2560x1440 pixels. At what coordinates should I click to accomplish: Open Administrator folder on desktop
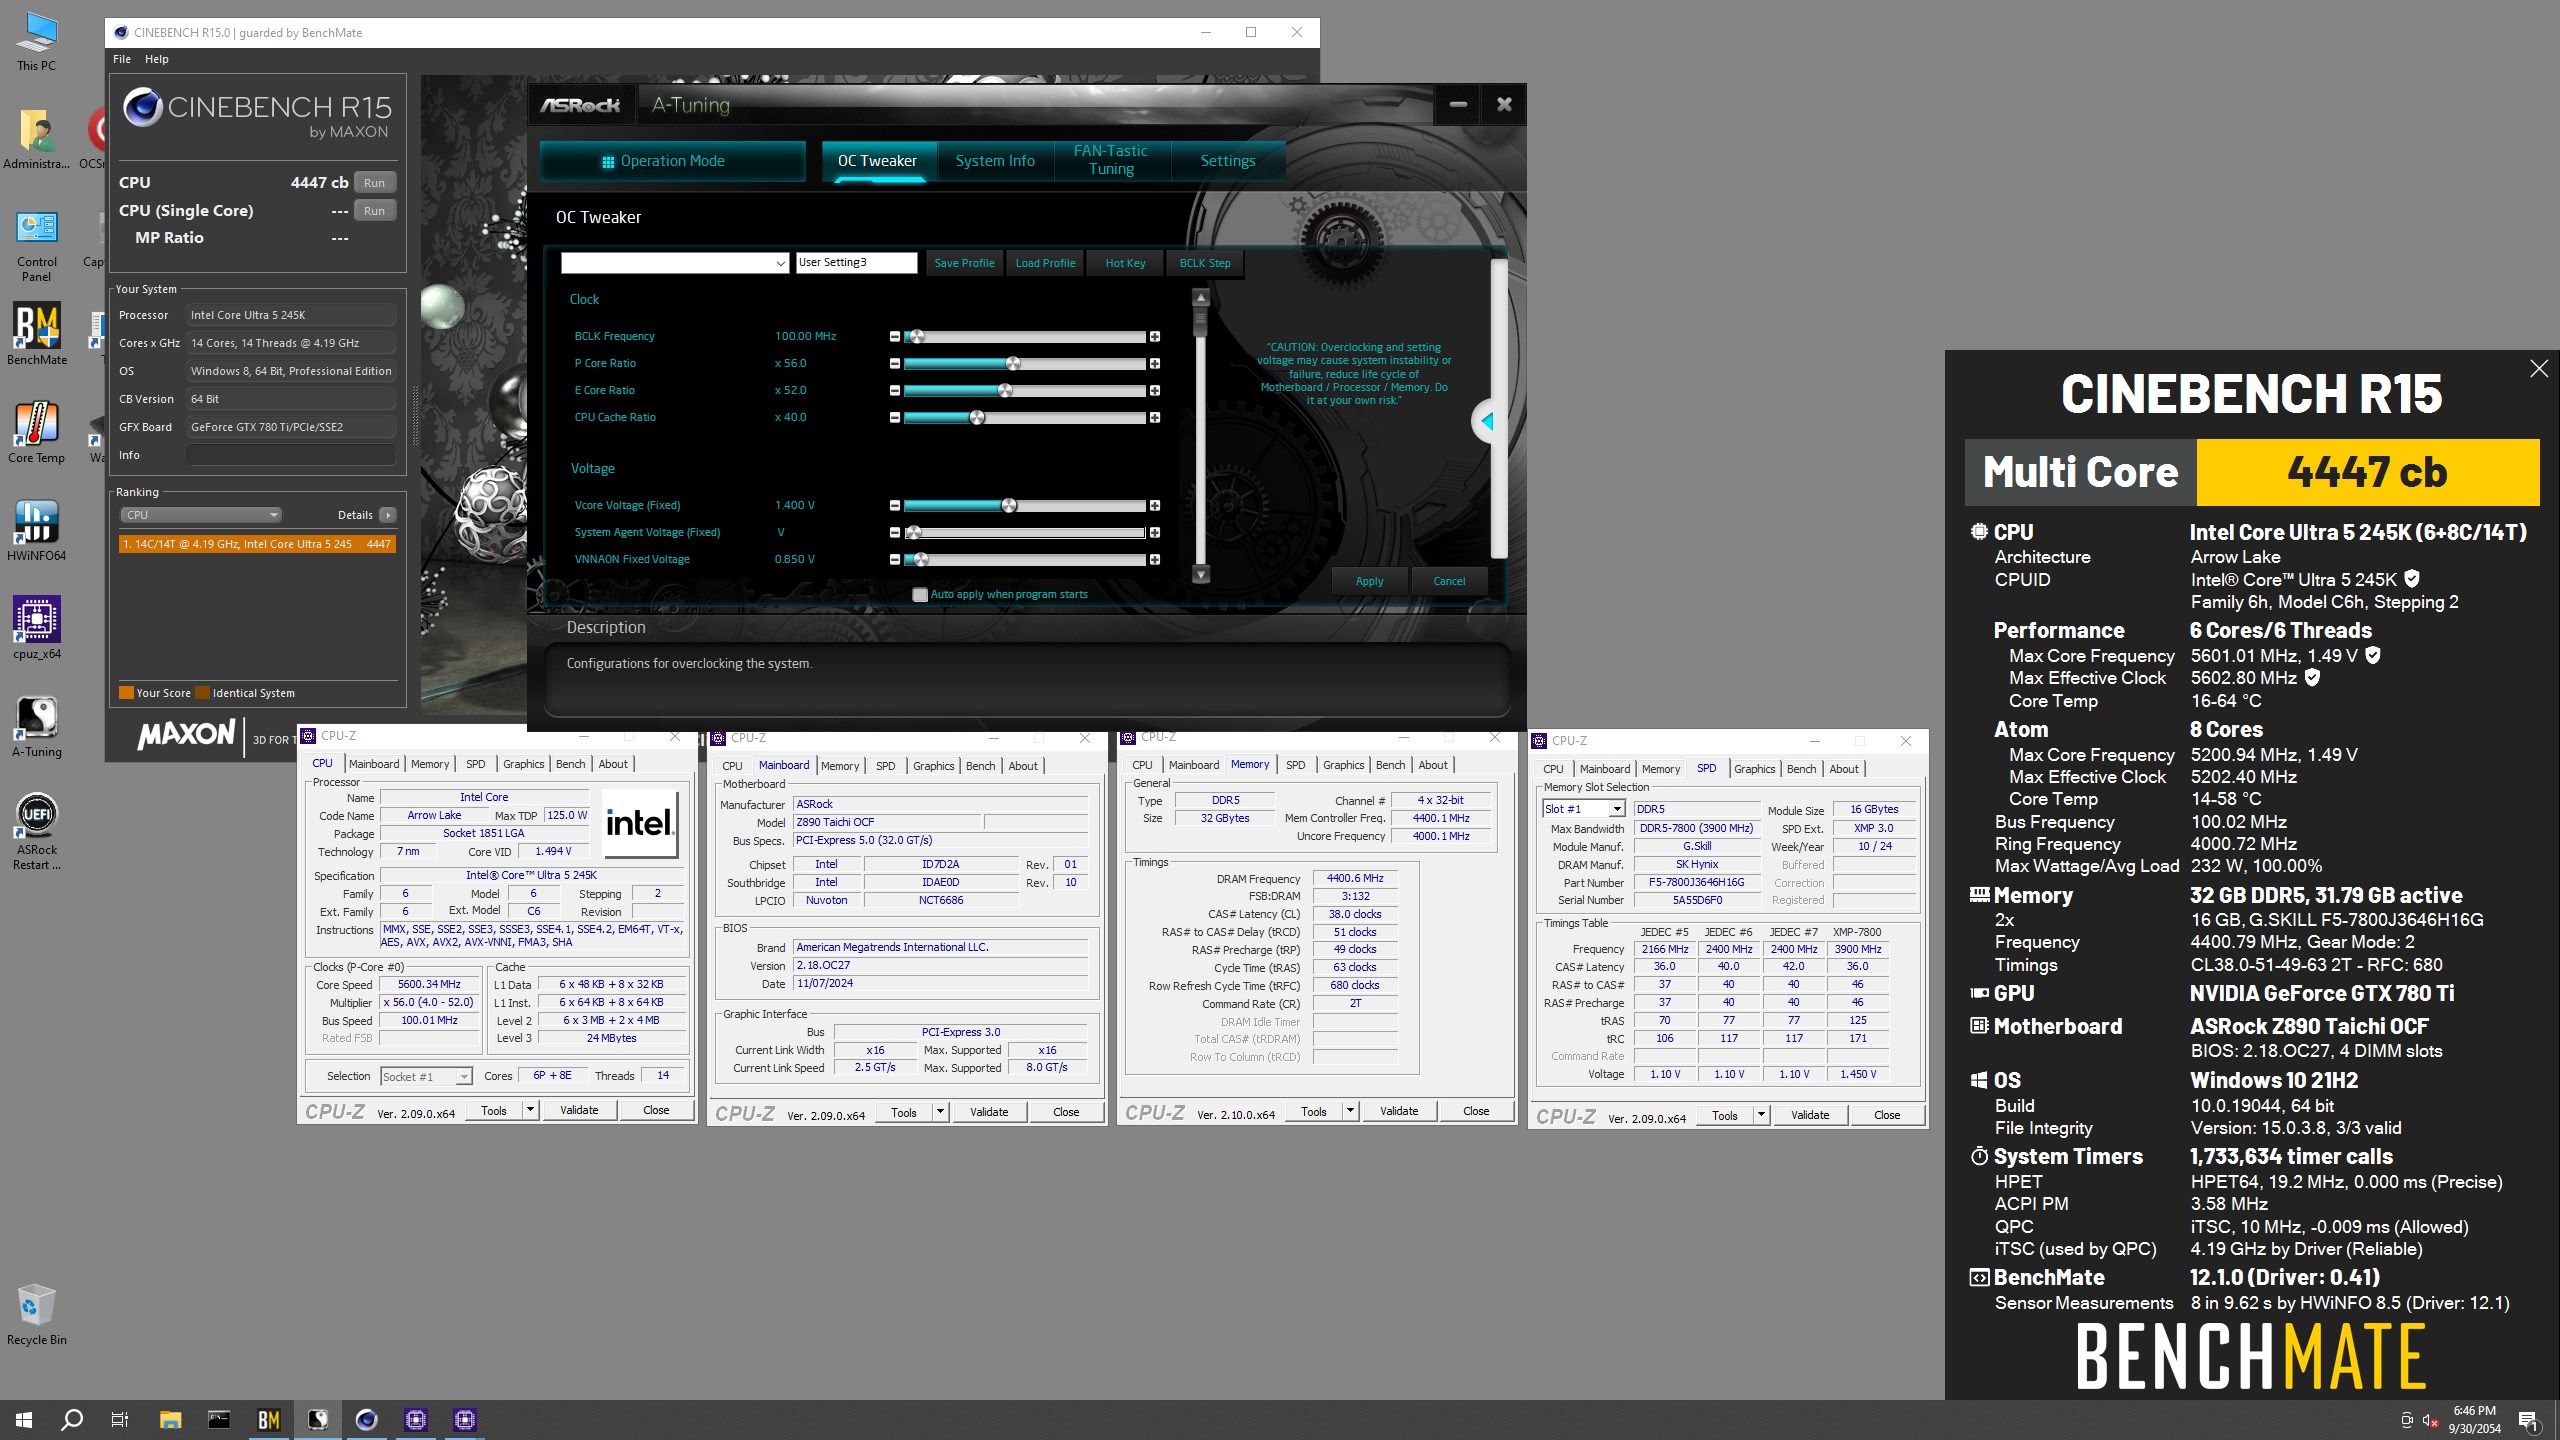click(x=37, y=140)
